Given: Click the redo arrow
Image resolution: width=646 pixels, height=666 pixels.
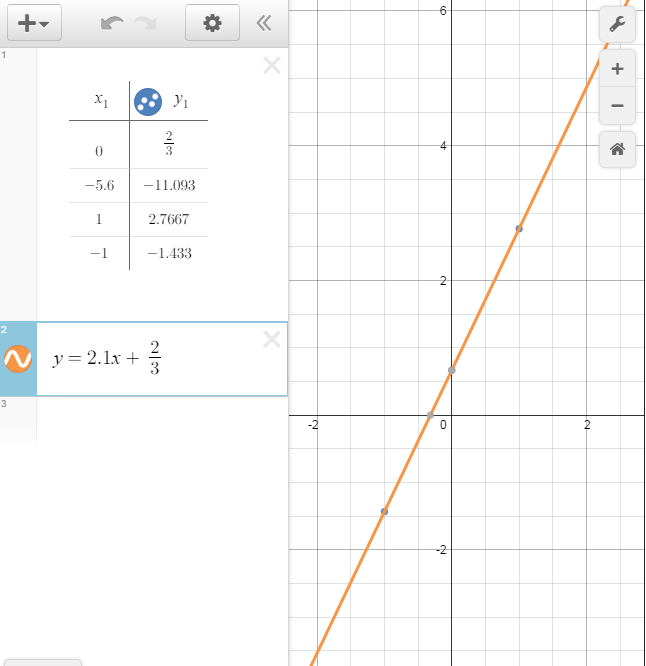Looking at the screenshot, I should click(x=145, y=23).
